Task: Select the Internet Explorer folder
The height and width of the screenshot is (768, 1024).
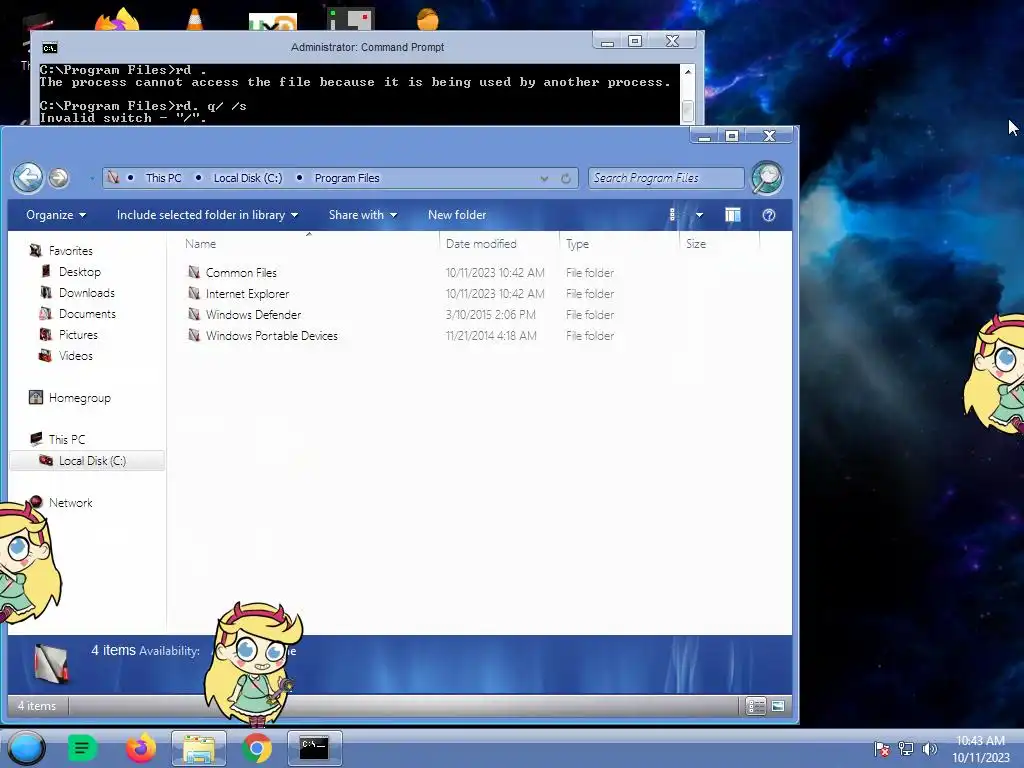Action: tap(248, 294)
